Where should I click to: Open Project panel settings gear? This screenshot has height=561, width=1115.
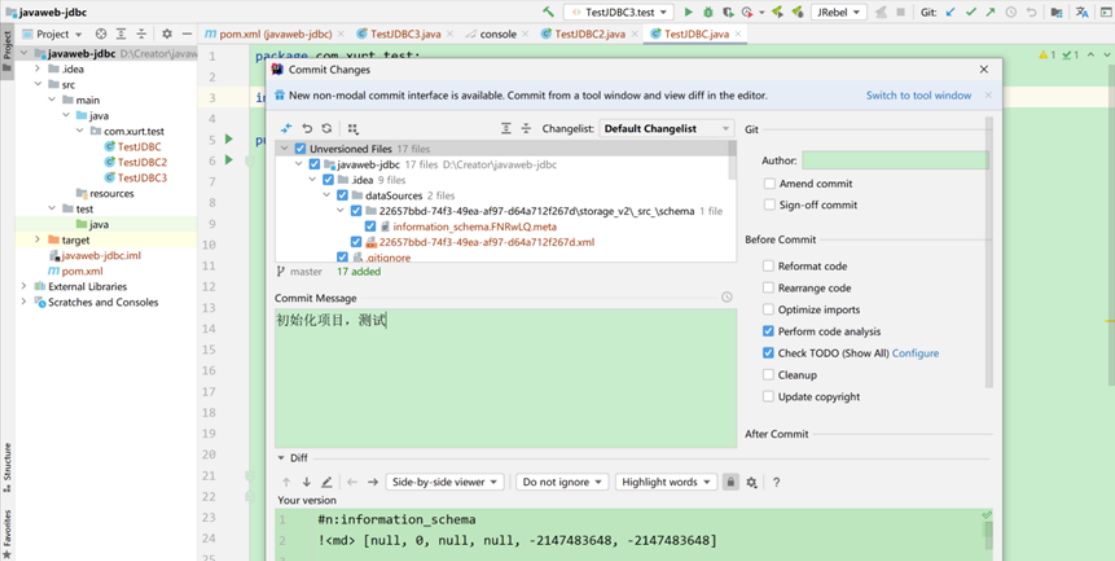coord(167,34)
